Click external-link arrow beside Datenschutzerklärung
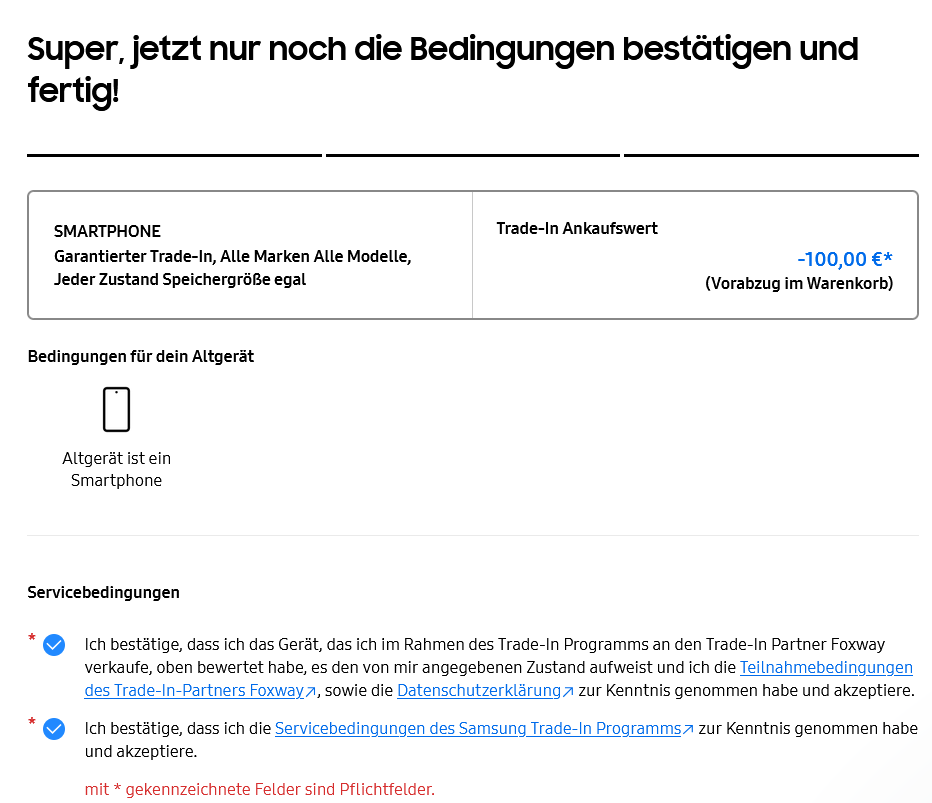This screenshot has width=932, height=803. 568,691
